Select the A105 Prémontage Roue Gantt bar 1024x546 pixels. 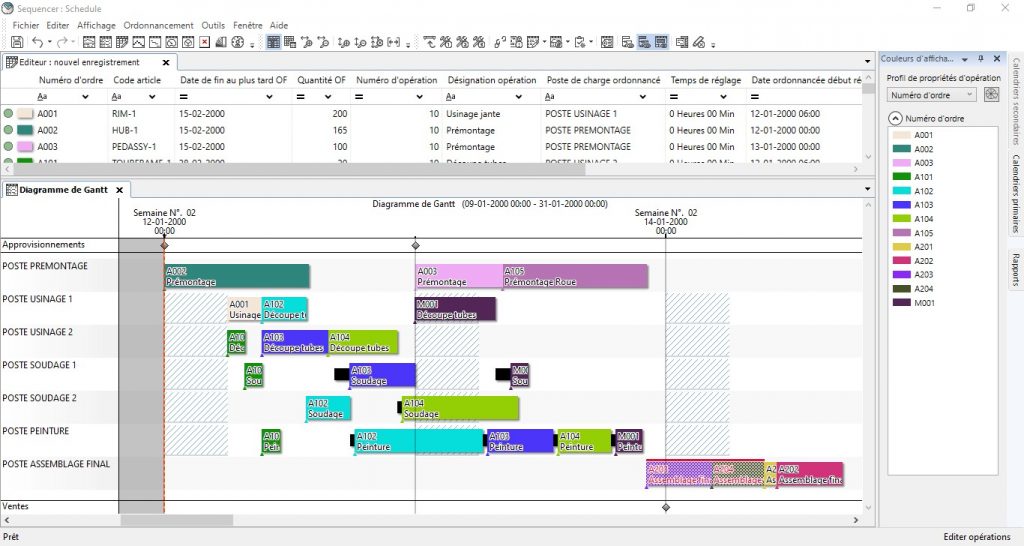575,276
